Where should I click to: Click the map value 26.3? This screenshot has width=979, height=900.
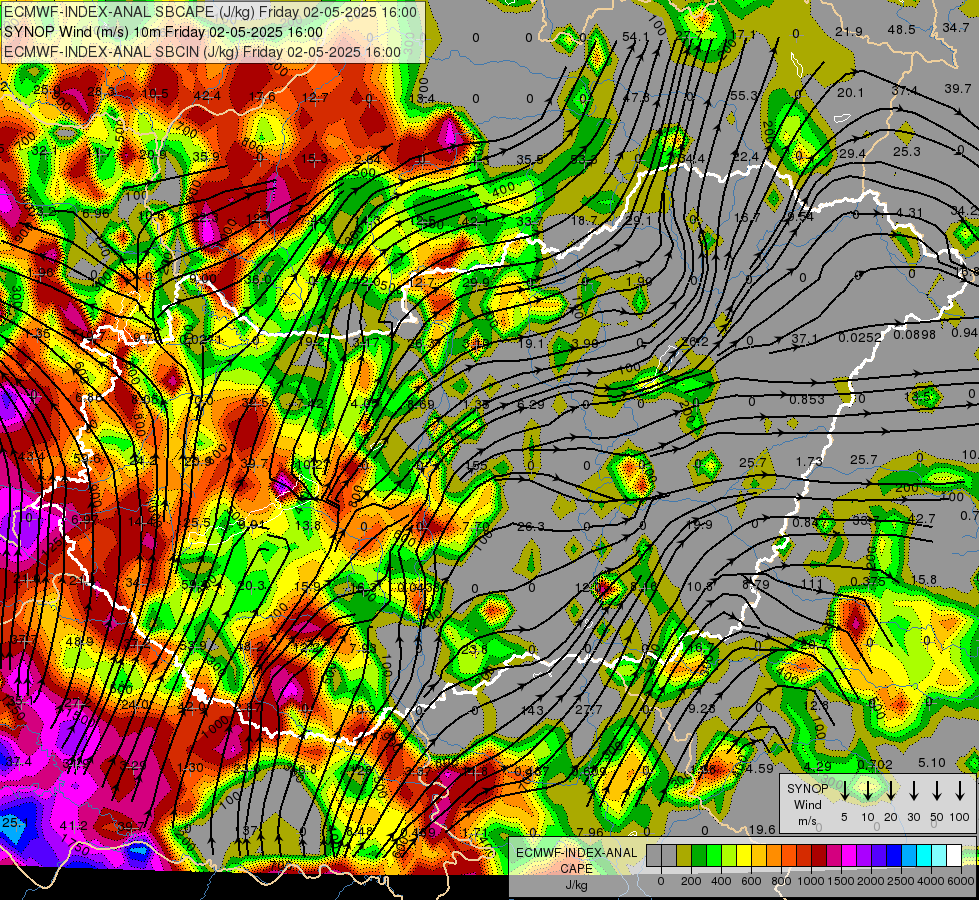[x=531, y=527]
